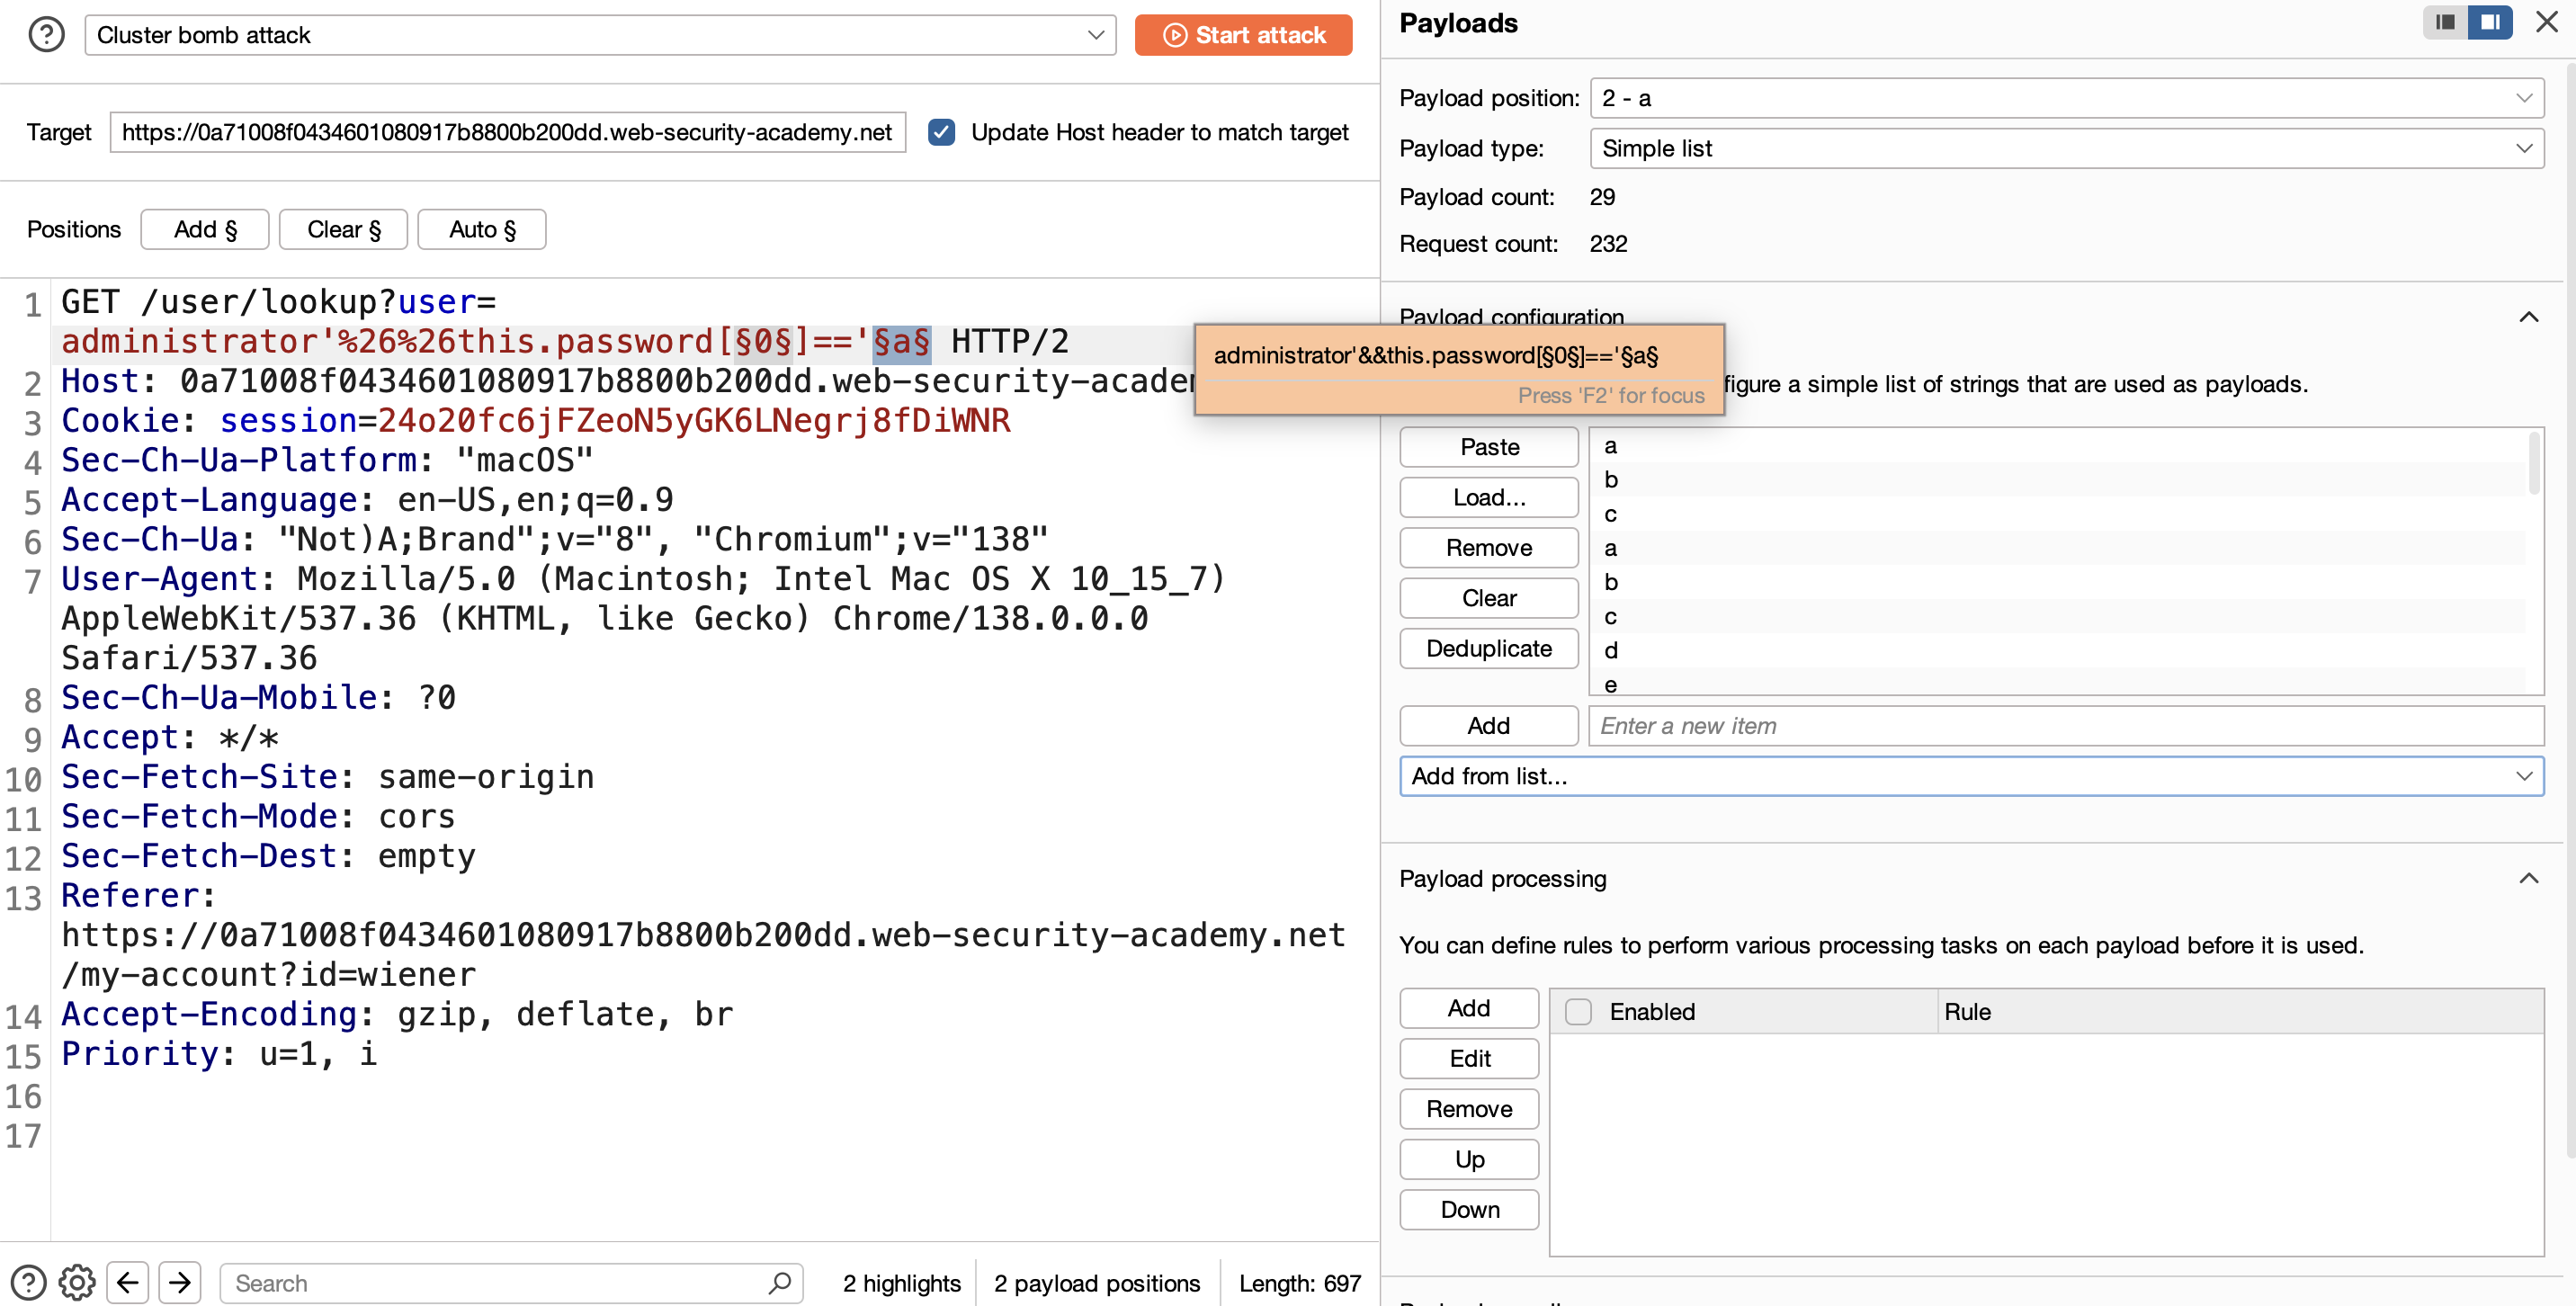Click the §0§ payload position marker
Screen dimensions: 2576x1306
pos(765,342)
